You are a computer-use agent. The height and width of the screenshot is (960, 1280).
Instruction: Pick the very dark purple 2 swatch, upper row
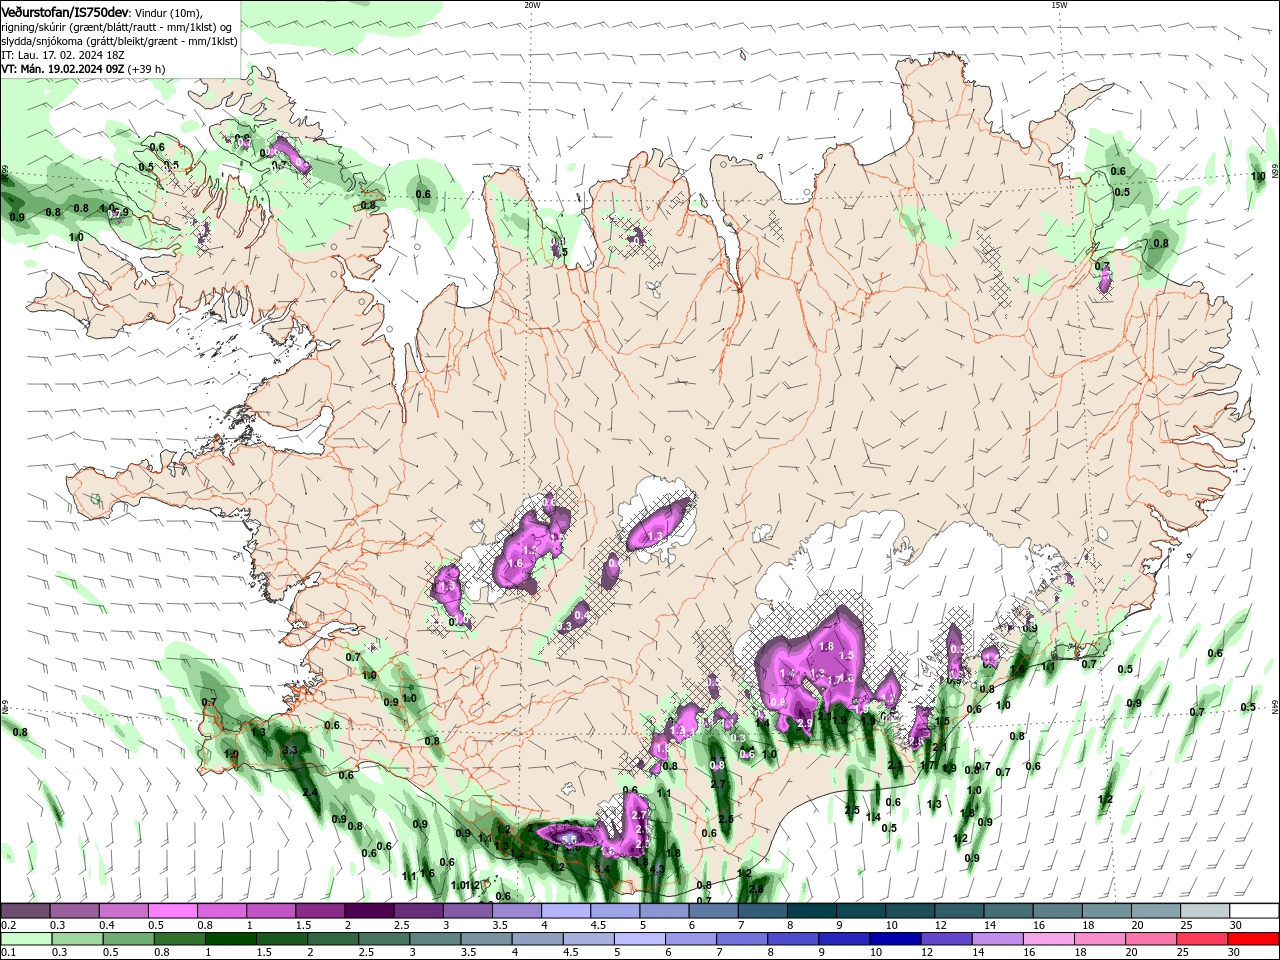(x=369, y=911)
